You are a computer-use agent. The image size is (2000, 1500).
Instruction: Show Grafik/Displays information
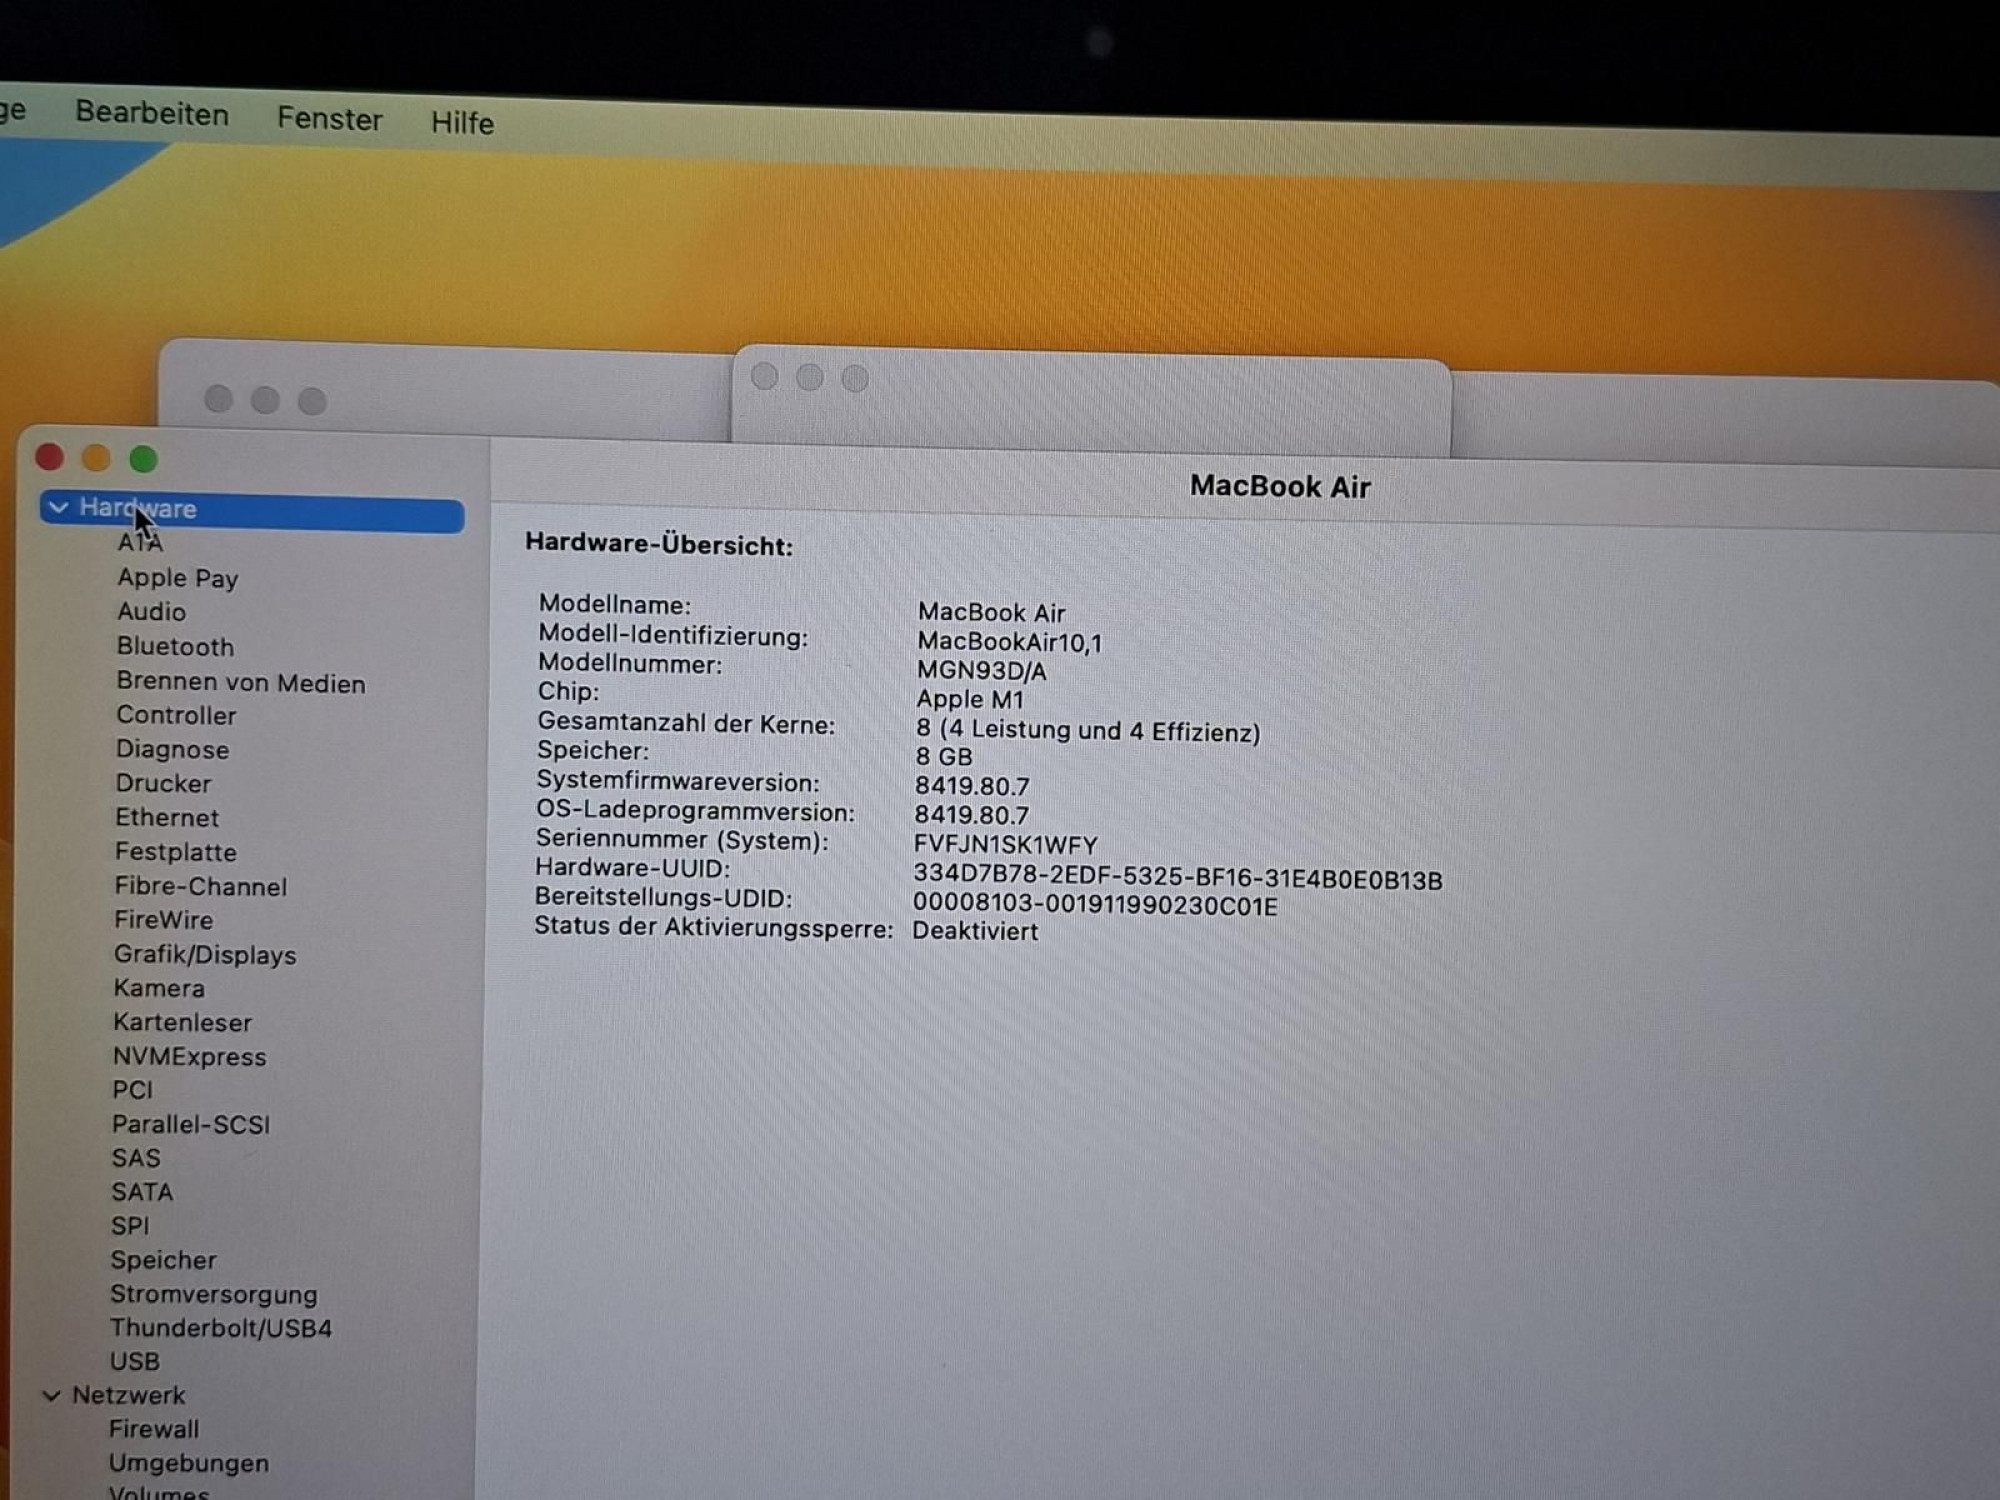(x=205, y=954)
